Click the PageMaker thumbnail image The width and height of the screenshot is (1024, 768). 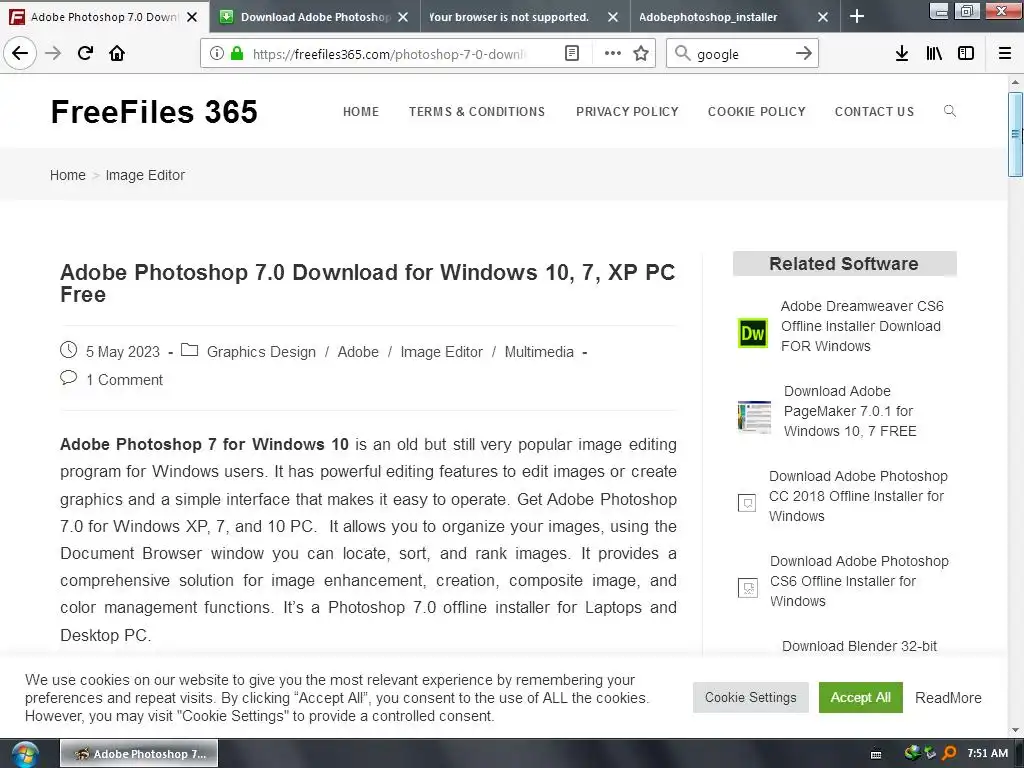click(754, 417)
